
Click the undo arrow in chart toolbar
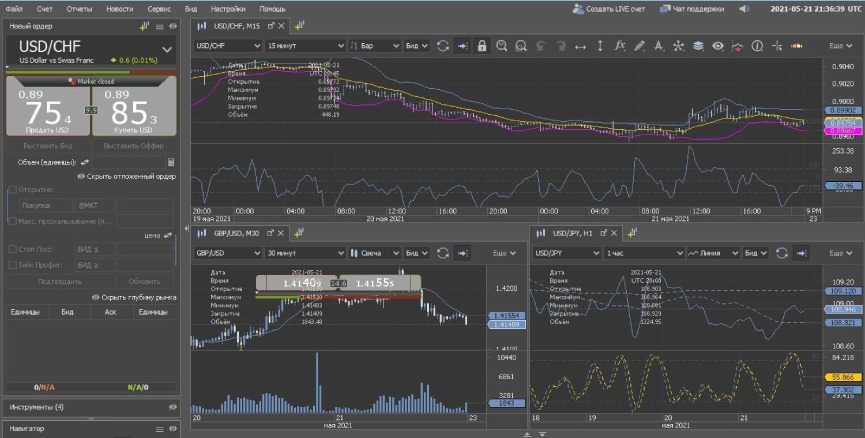coord(541,46)
